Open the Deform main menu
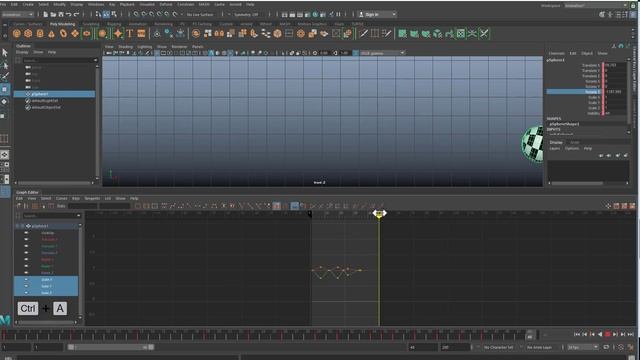 [166, 4]
